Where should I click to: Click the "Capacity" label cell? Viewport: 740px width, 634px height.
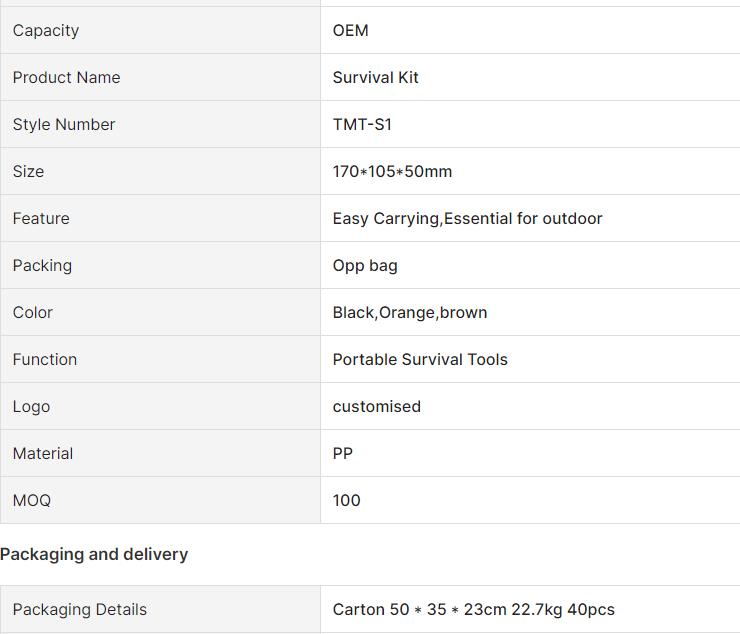(x=46, y=30)
